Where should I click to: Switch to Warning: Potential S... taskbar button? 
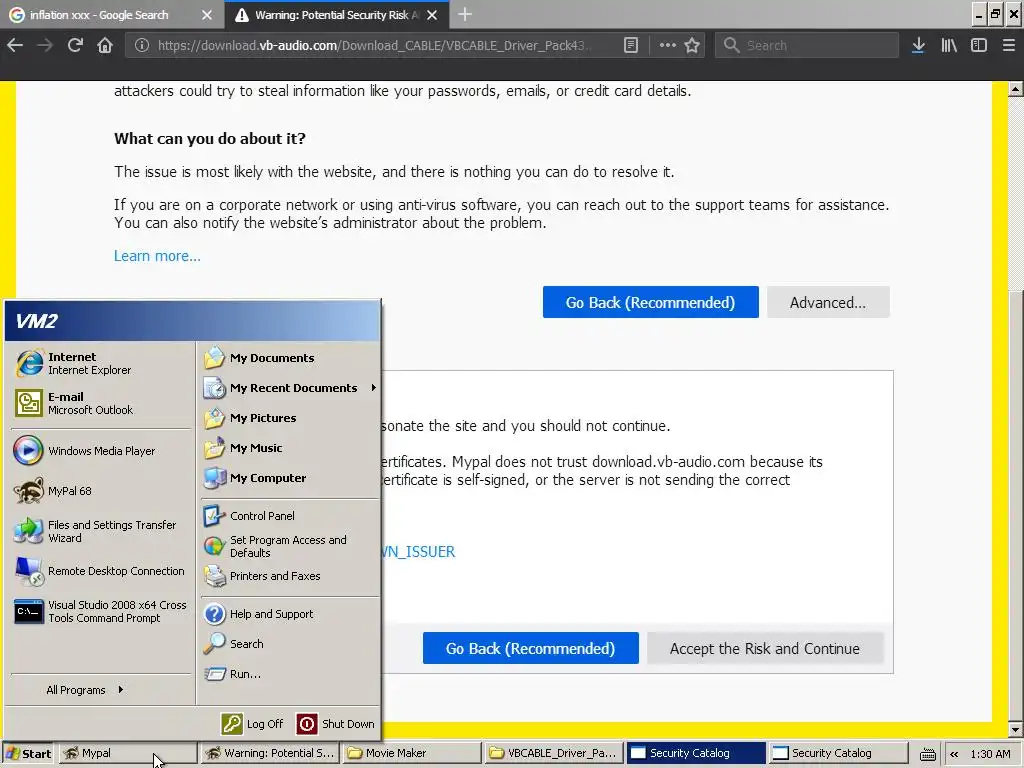tap(270, 753)
